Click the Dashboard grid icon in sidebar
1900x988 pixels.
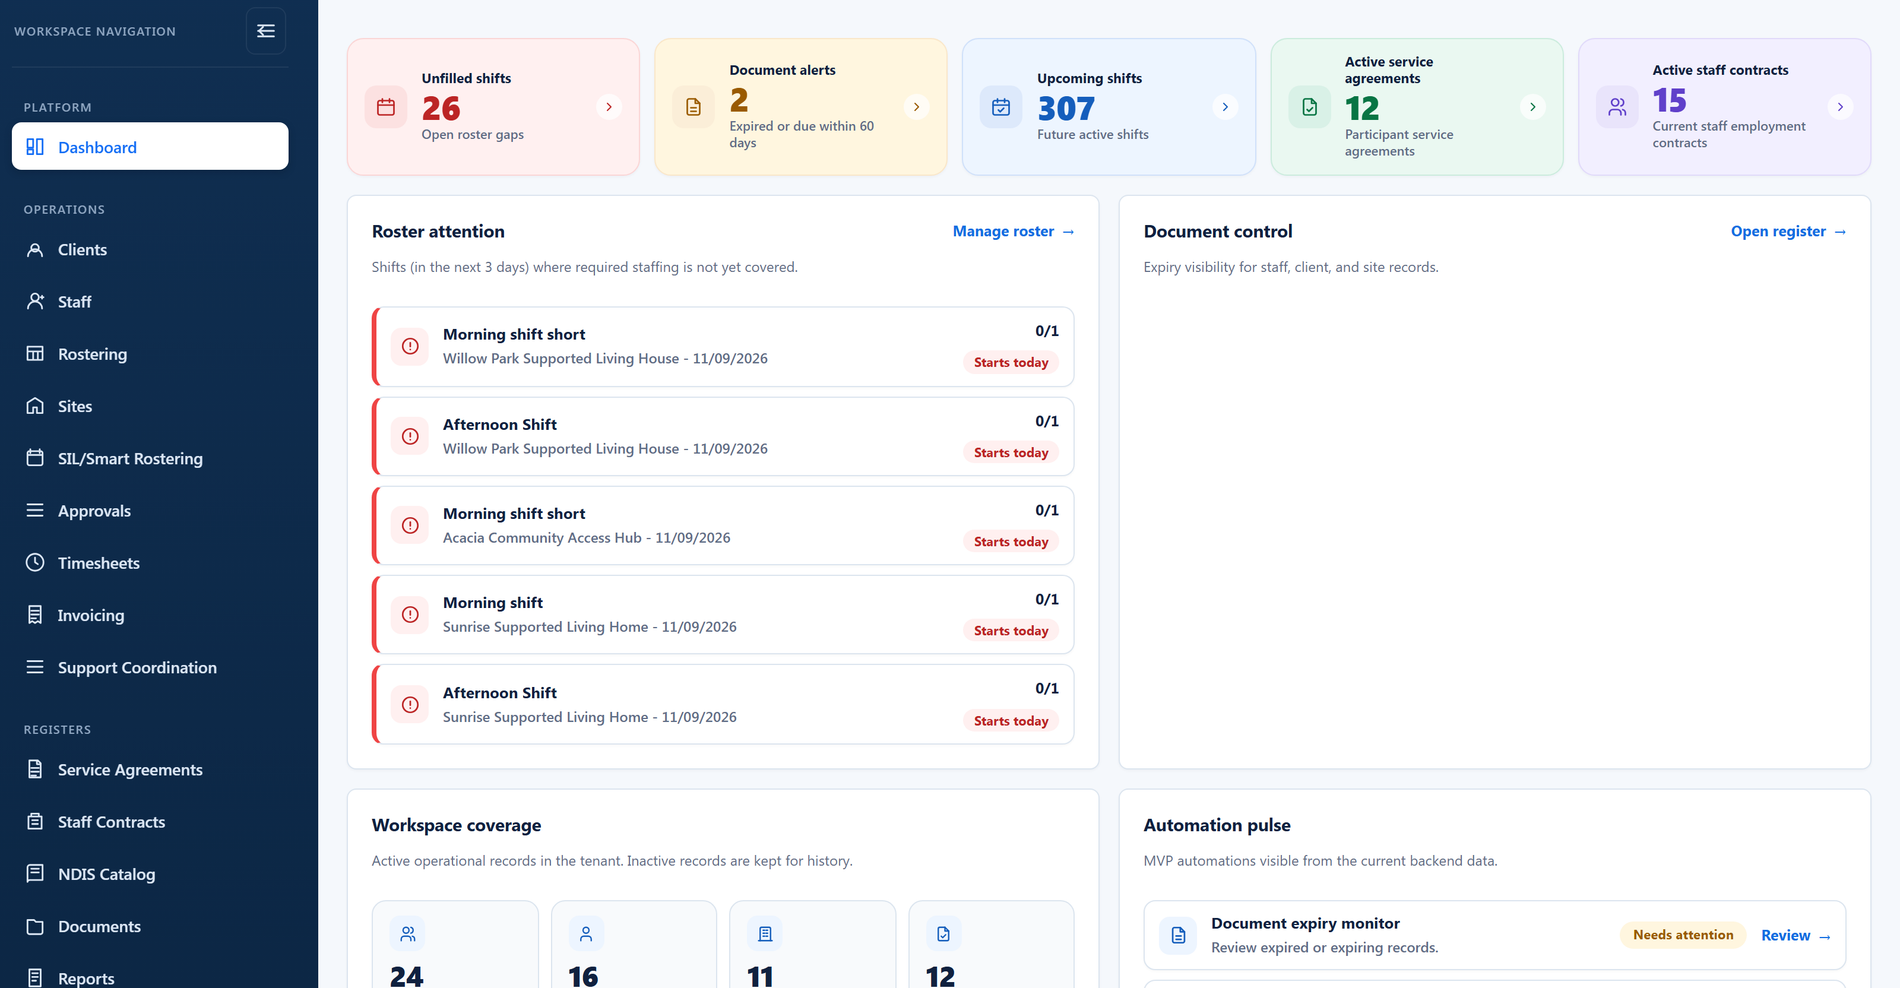[35, 147]
